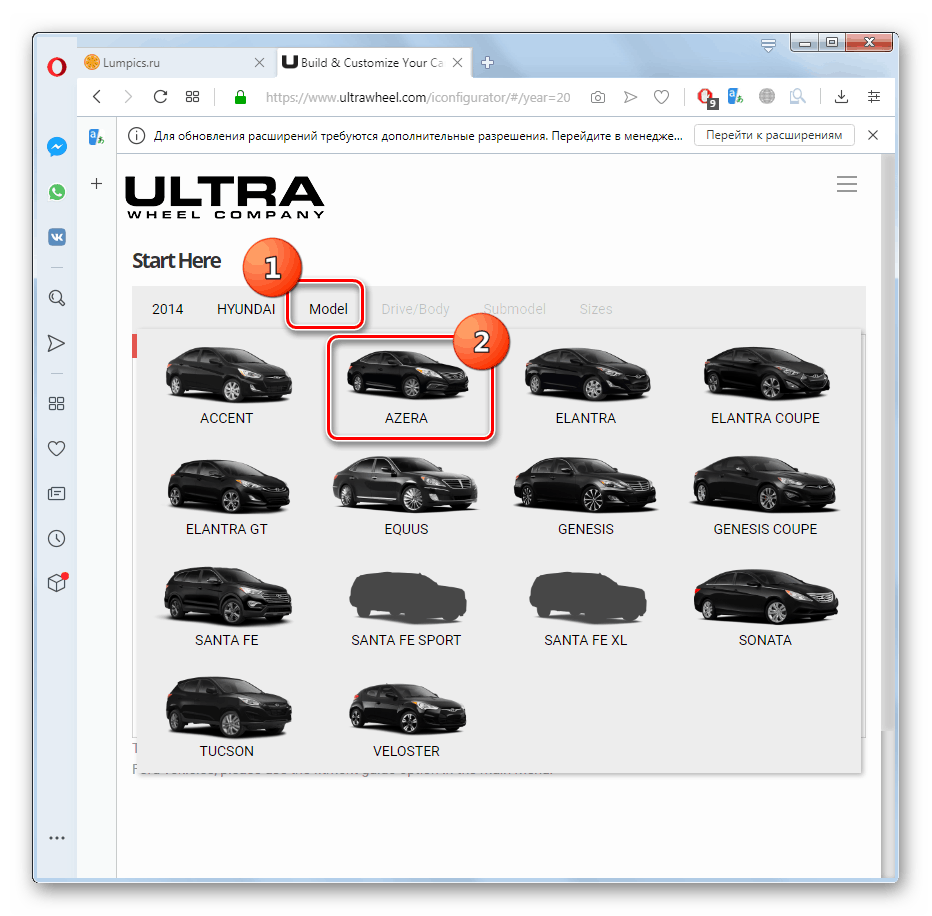Click the Перейти к расширениям button
932x916 pixels.
pyautogui.click(x=774, y=135)
